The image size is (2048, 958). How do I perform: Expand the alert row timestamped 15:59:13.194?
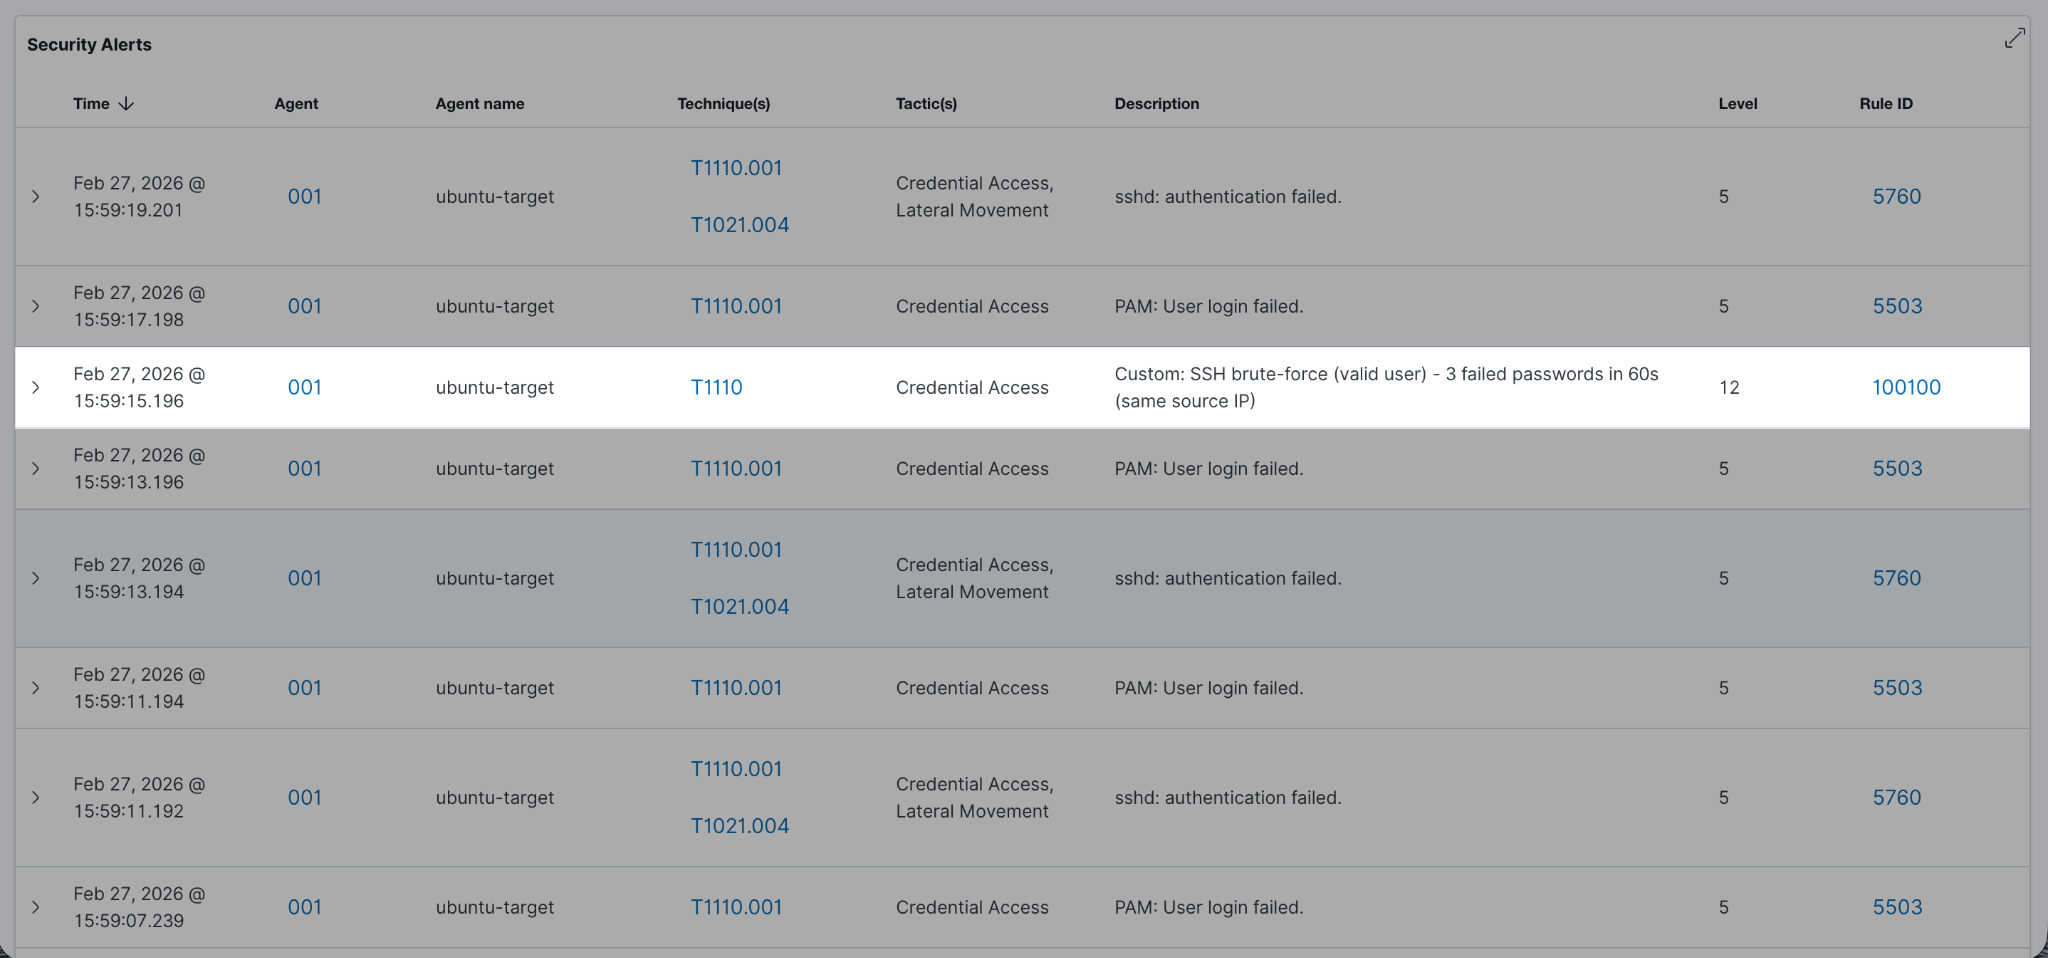coord(36,579)
